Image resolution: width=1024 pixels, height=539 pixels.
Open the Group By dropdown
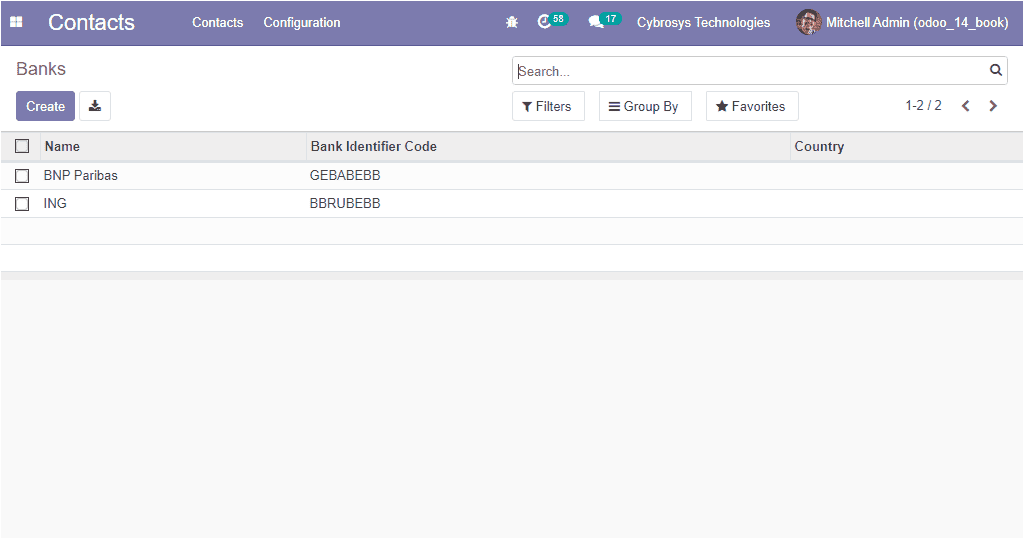click(645, 106)
